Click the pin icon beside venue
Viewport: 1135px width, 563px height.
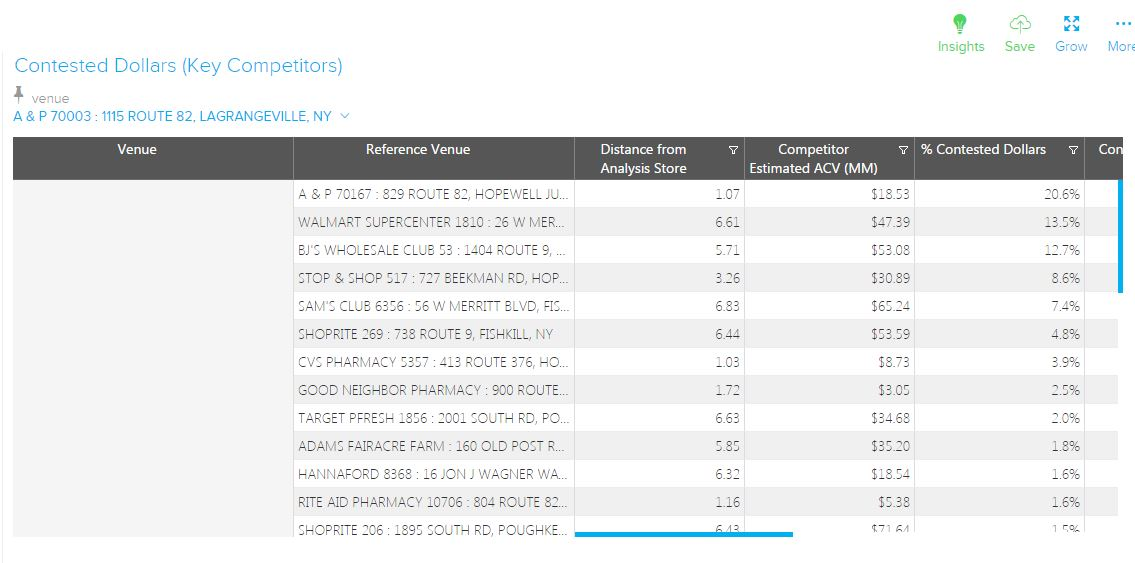coord(19,96)
